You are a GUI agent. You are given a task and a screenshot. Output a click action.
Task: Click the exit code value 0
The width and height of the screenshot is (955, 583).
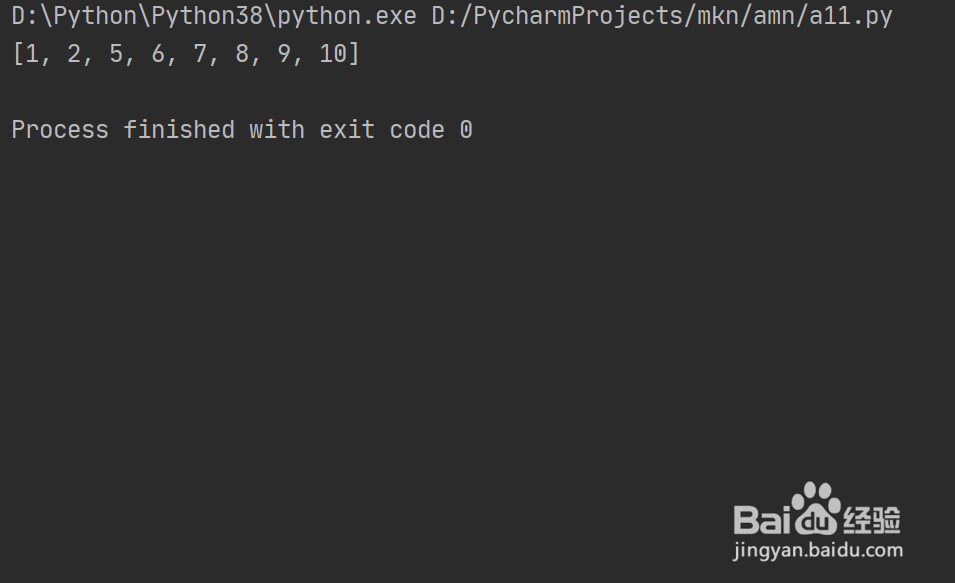tap(466, 130)
